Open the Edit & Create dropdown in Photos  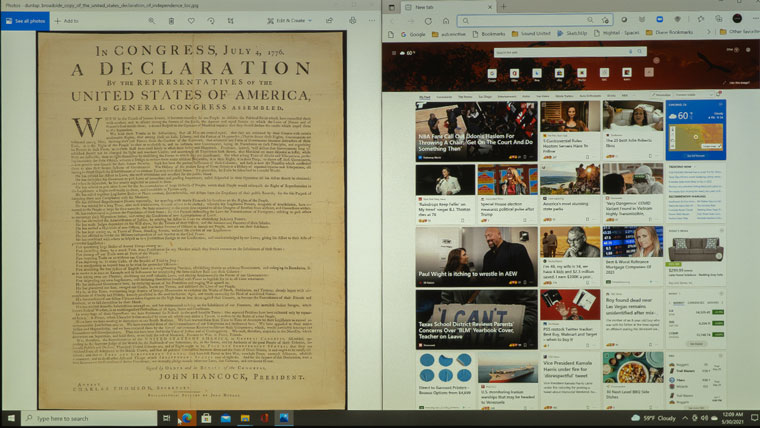coord(289,21)
